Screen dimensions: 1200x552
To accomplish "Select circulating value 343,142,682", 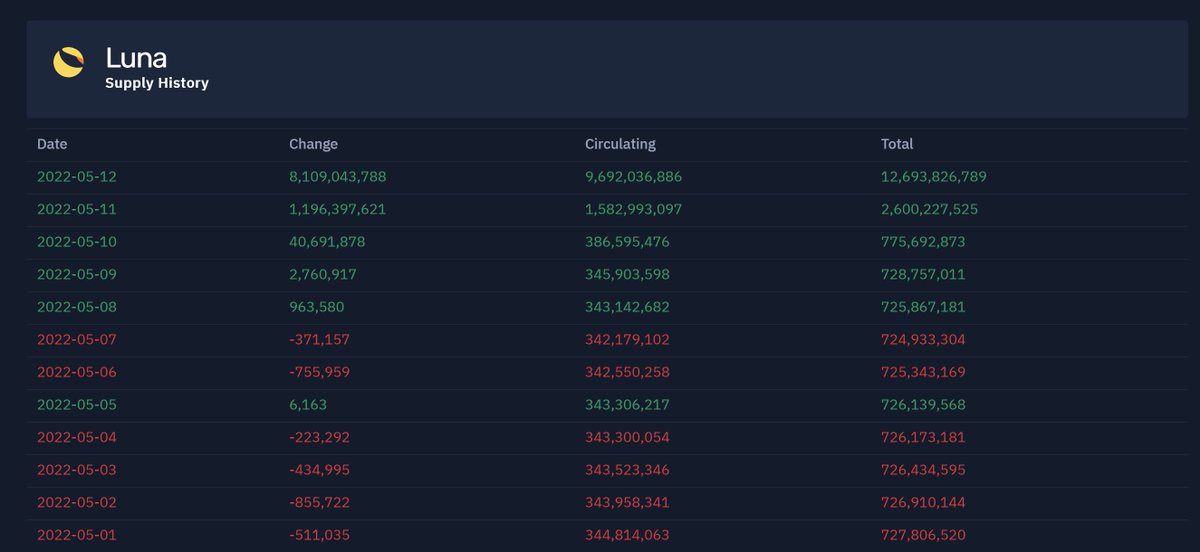I will click(628, 307).
